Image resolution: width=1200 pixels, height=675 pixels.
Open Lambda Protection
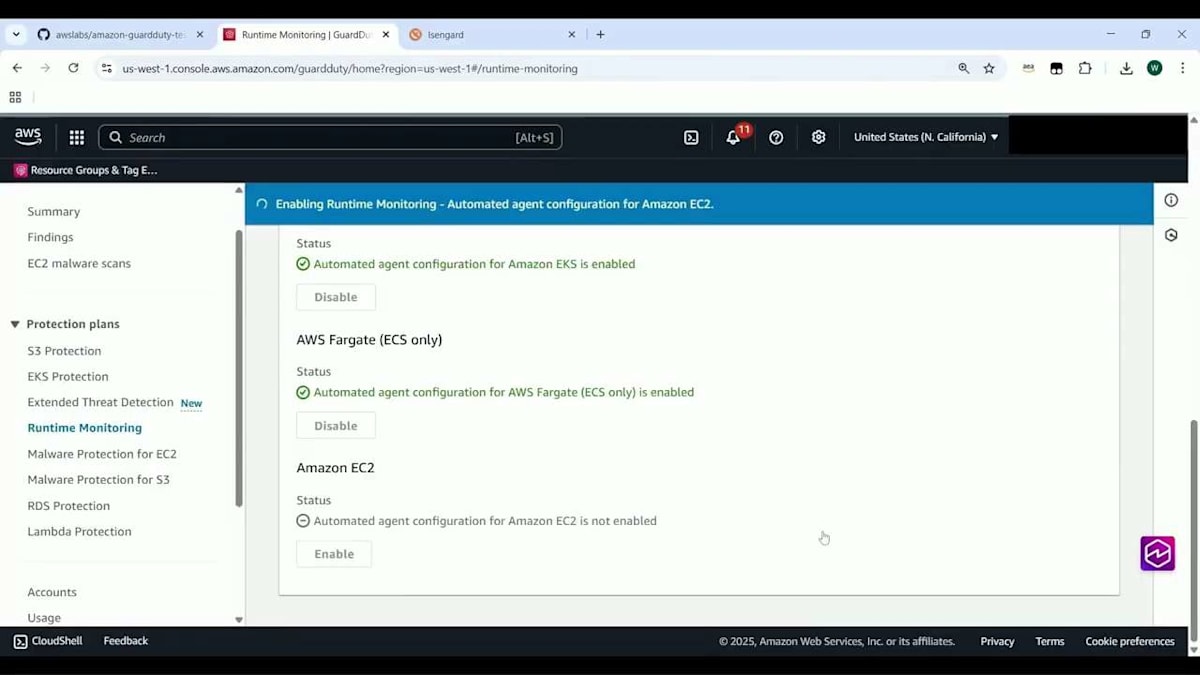79,532
